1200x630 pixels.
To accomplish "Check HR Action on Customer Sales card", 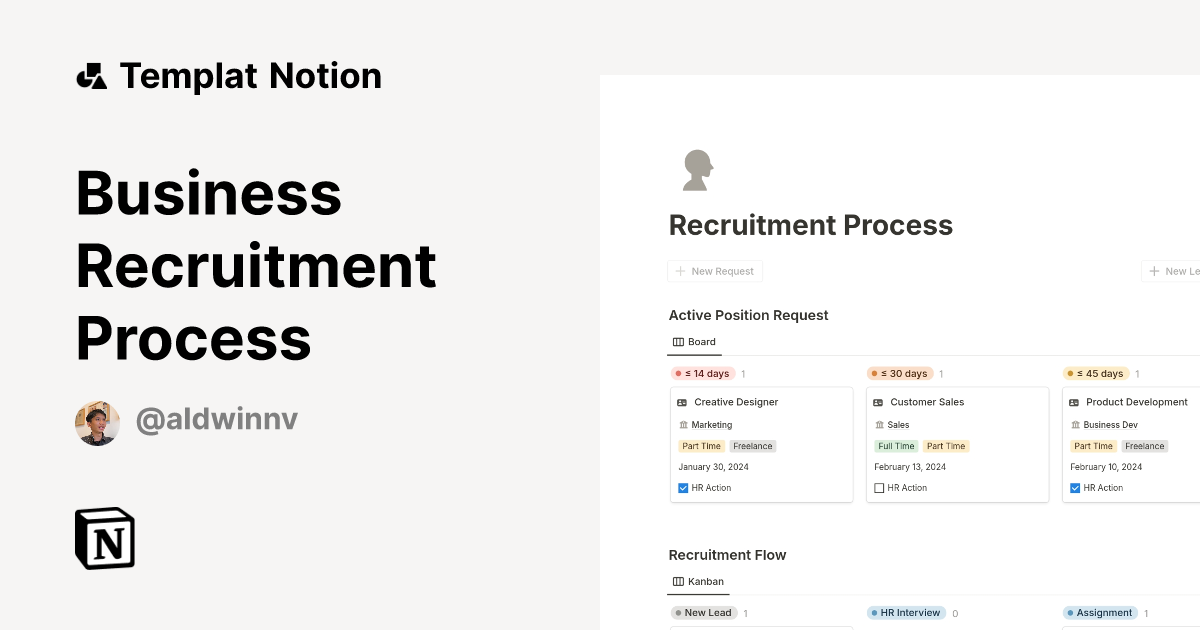I will point(879,488).
